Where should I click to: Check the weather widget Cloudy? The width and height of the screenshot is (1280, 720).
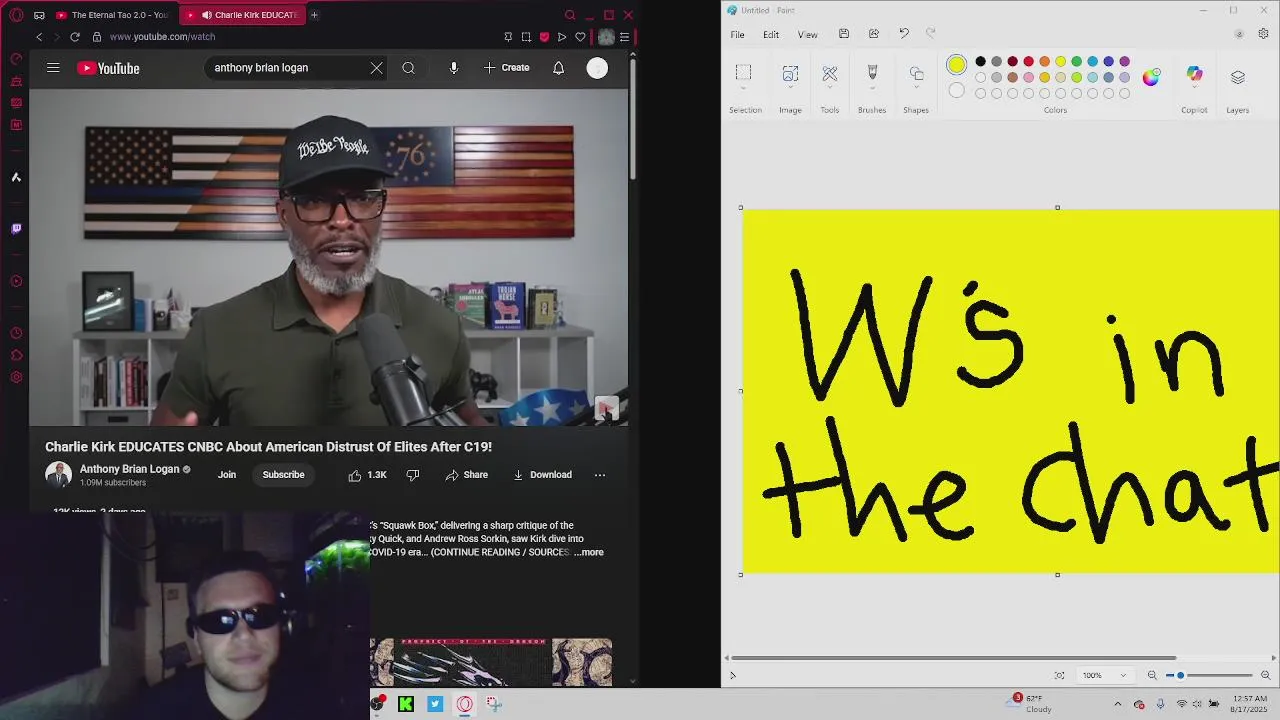(1030, 704)
